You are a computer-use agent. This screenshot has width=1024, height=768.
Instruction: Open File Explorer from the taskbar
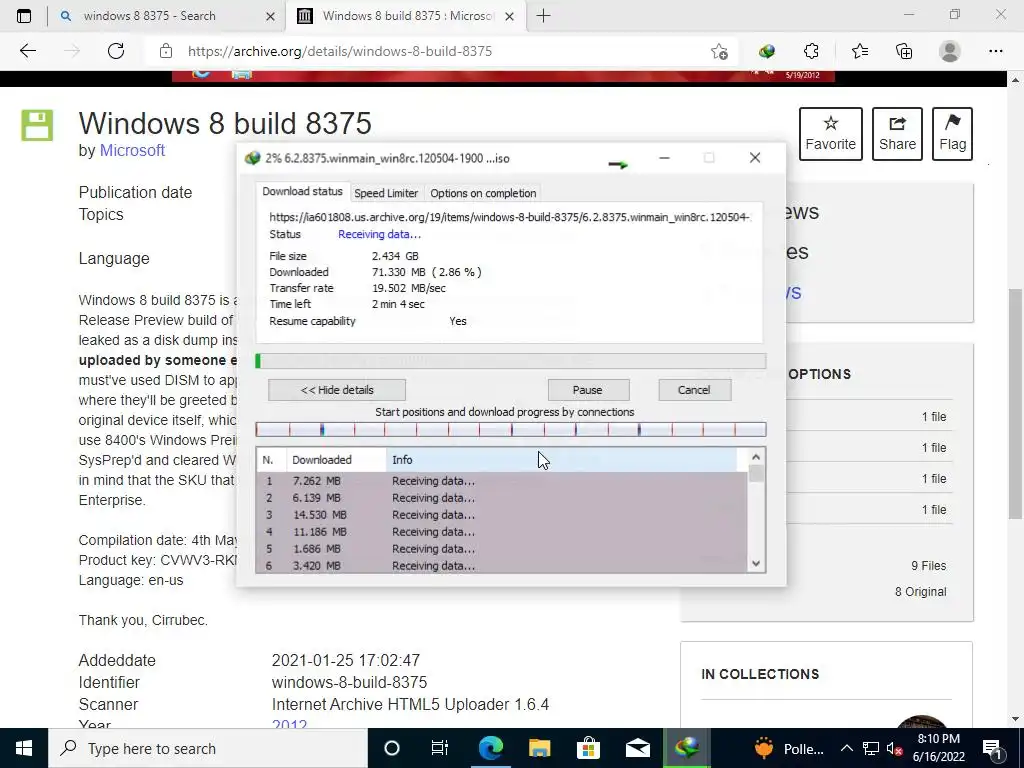point(539,748)
